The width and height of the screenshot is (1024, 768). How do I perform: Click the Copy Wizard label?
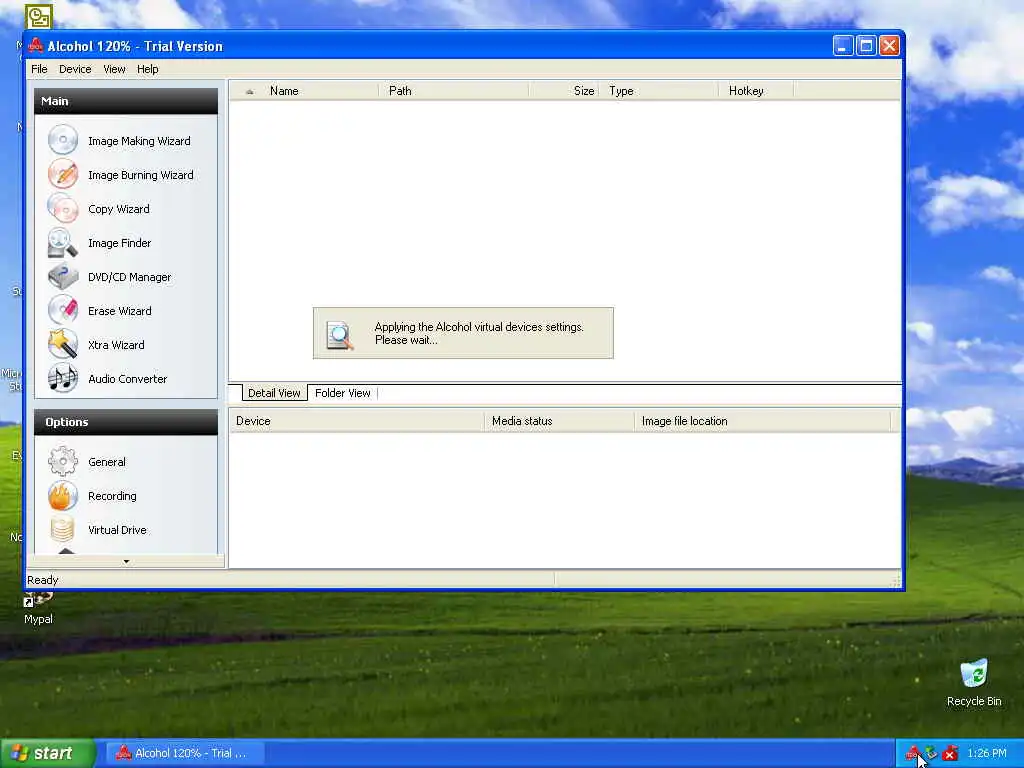pos(119,209)
